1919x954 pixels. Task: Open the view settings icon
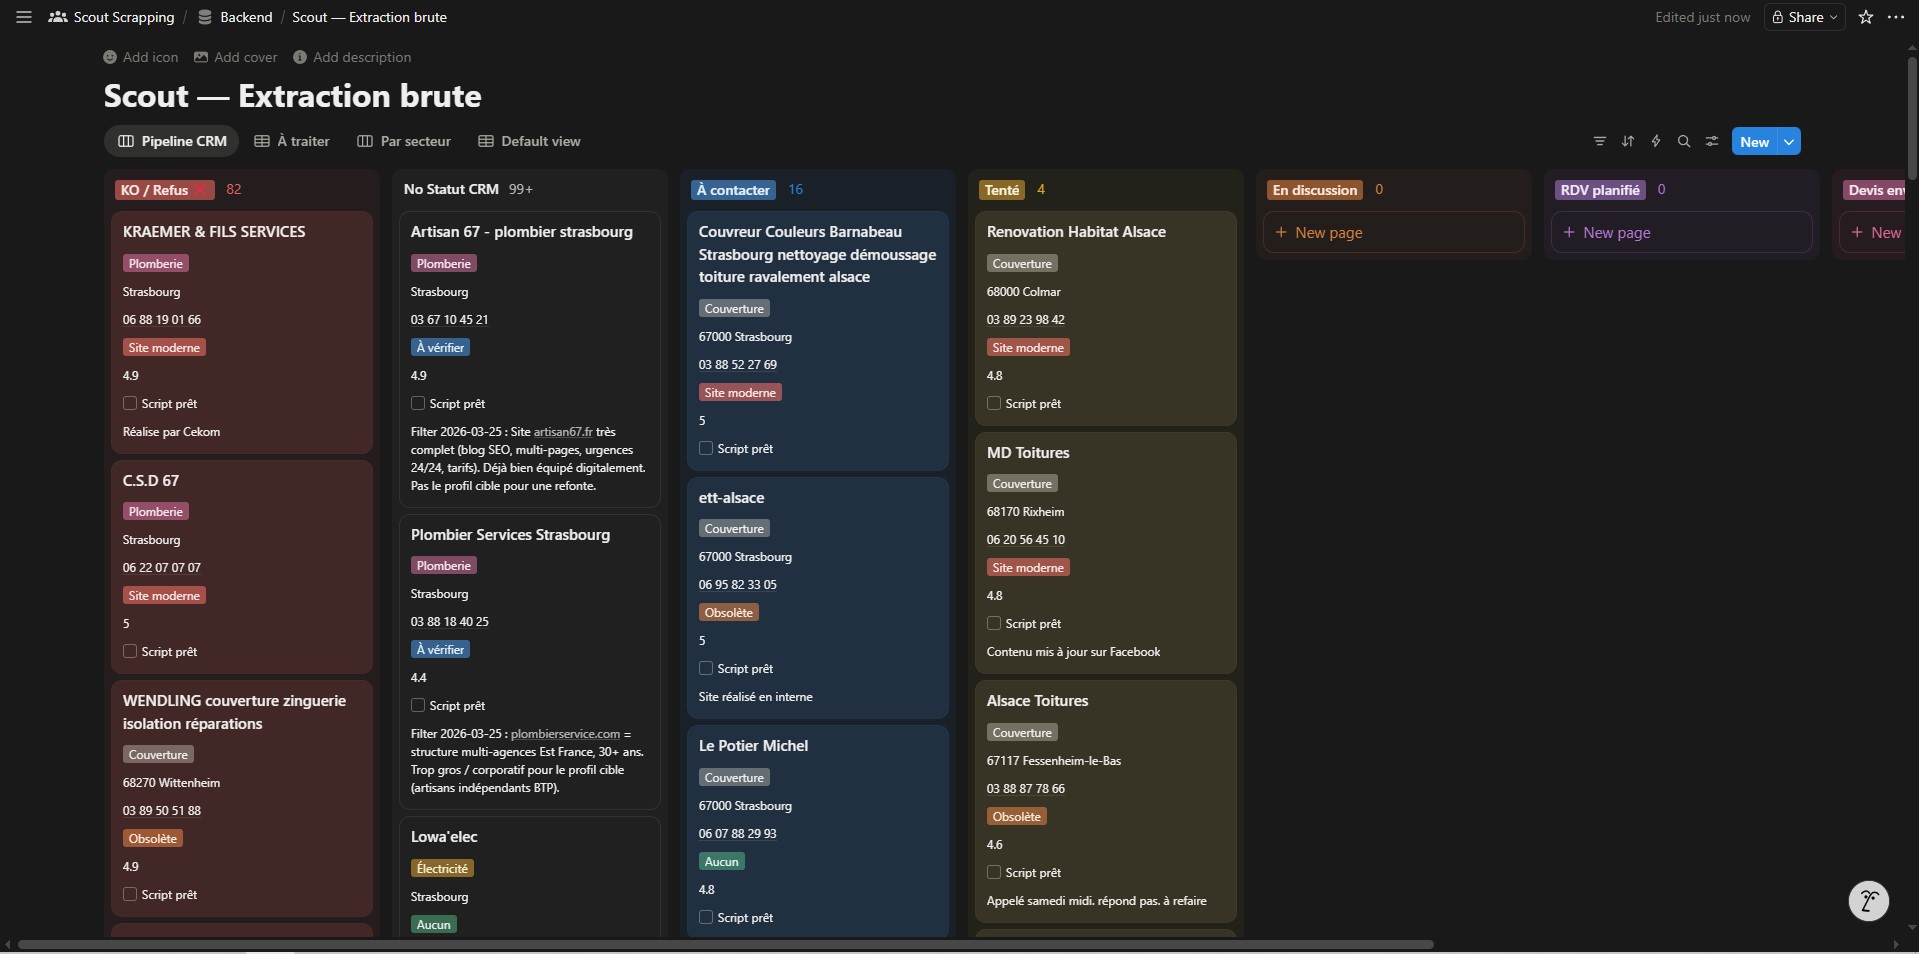point(1711,141)
